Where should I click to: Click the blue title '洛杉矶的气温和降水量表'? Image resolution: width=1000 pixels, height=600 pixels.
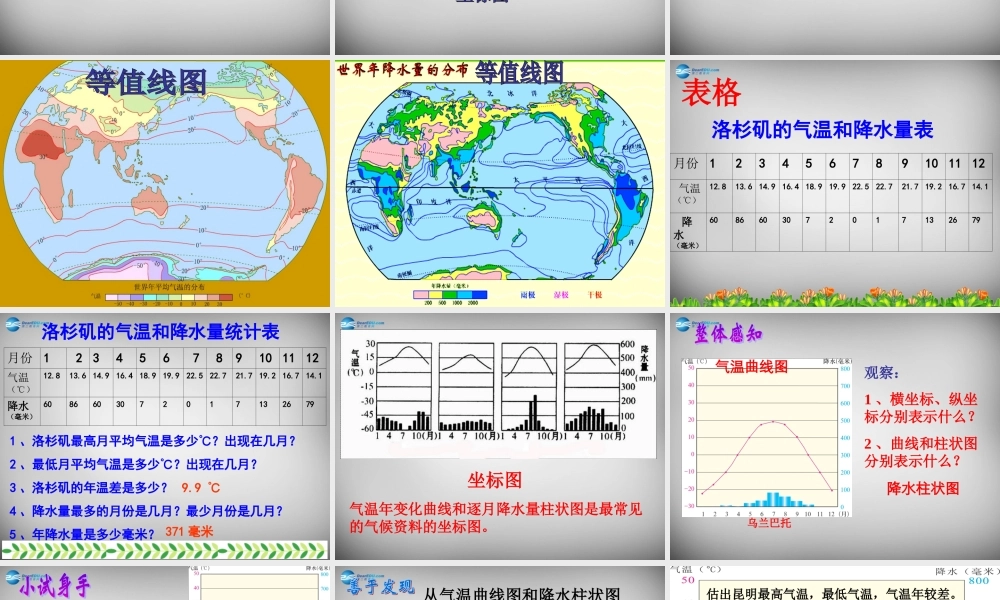[x=822, y=129]
